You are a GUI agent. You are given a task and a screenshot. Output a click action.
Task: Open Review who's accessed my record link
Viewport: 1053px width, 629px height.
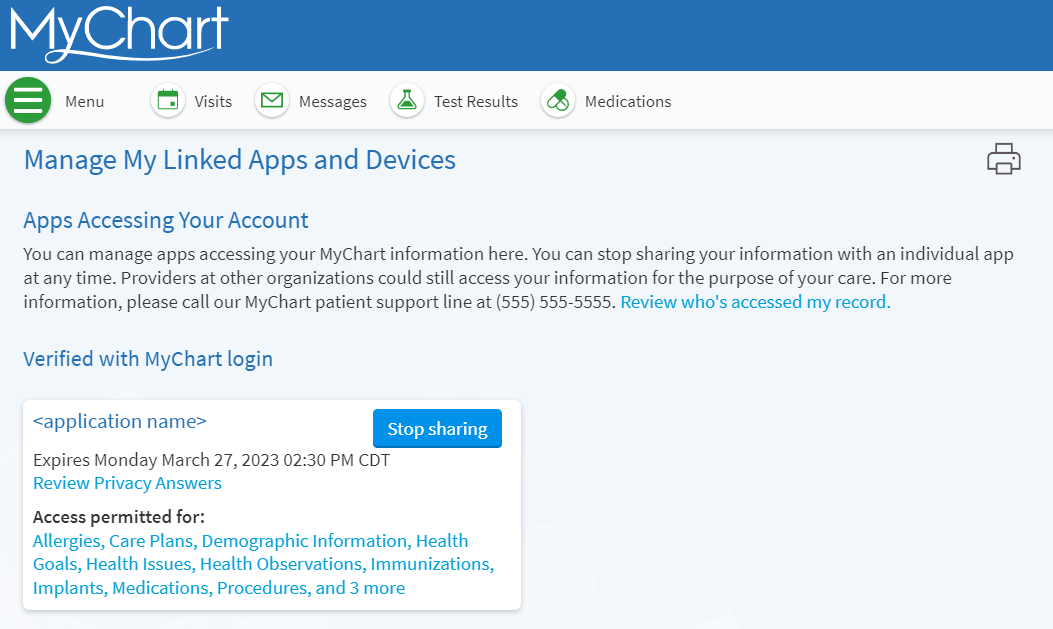(756, 302)
